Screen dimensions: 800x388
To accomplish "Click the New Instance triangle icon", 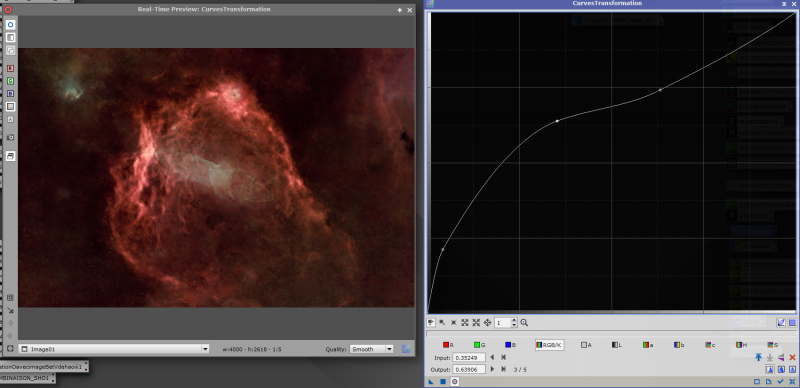I will [432, 382].
